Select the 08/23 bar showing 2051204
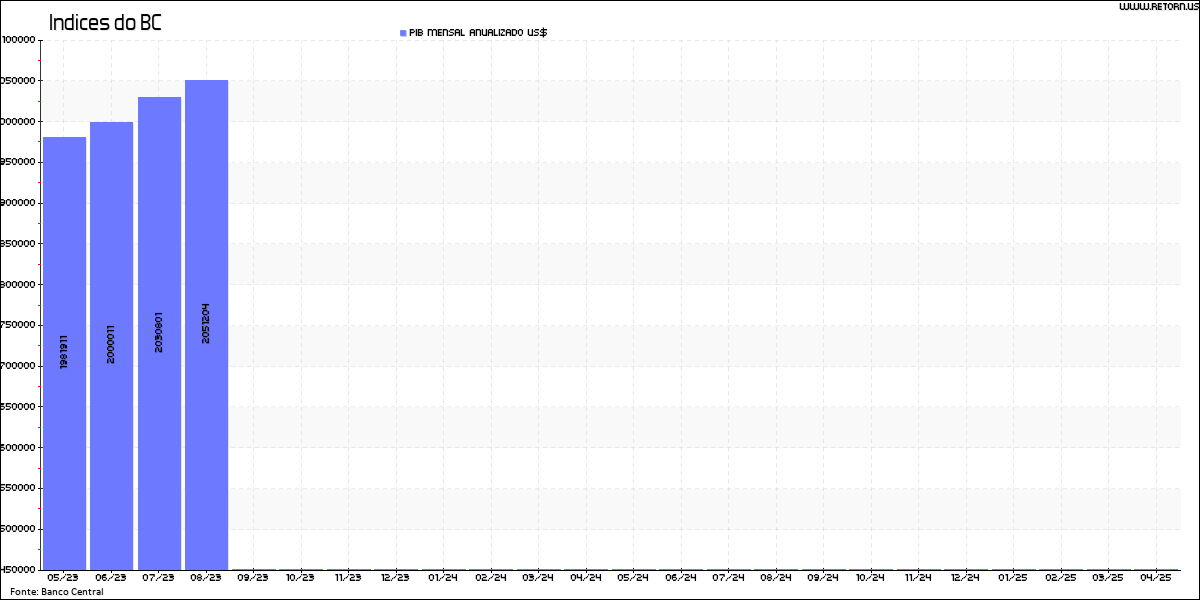 coord(206,325)
